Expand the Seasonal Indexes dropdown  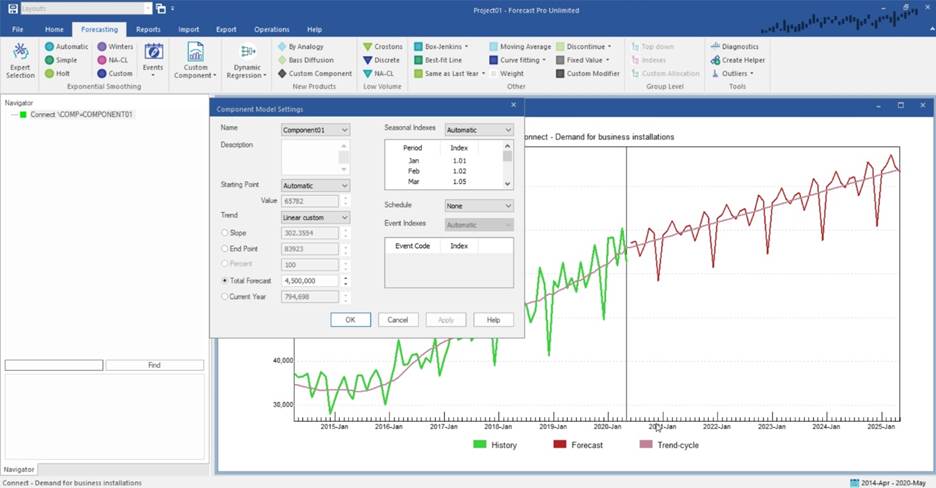478,130
